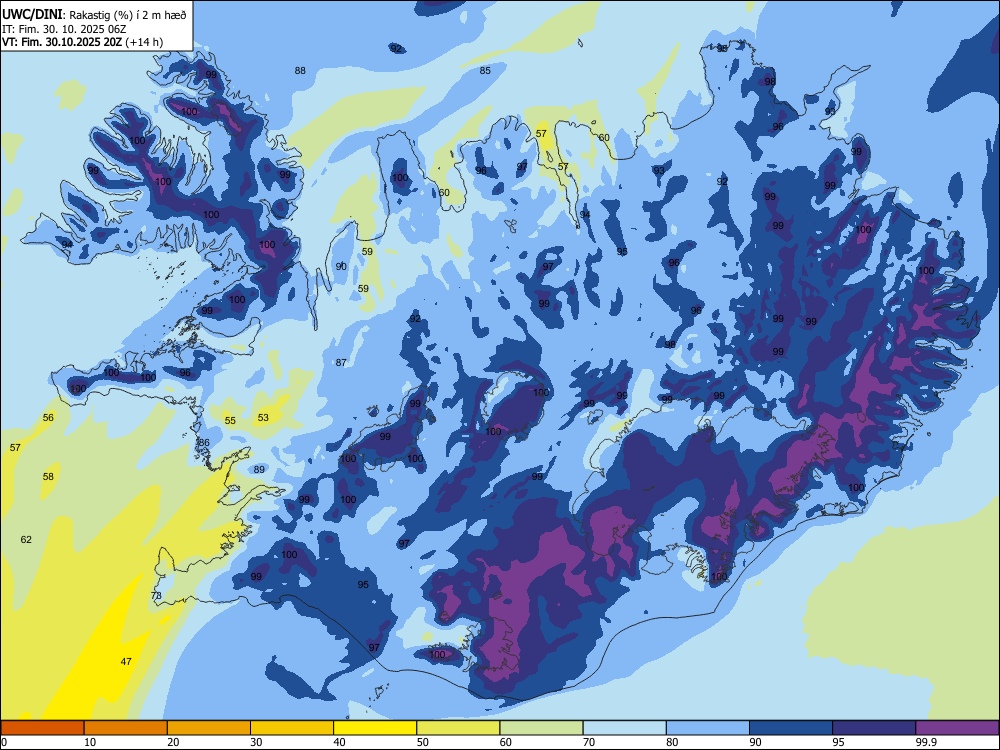
Task: Click the dark orange 0–10 legend swatch
Action: click(x=43, y=728)
